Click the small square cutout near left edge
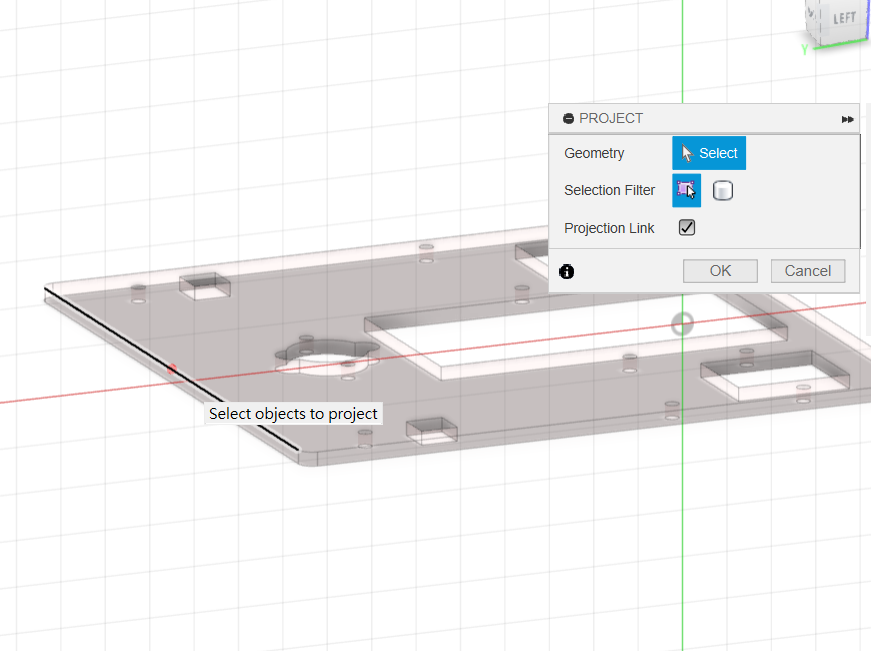Viewport: 871px width, 651px height. 205,285
